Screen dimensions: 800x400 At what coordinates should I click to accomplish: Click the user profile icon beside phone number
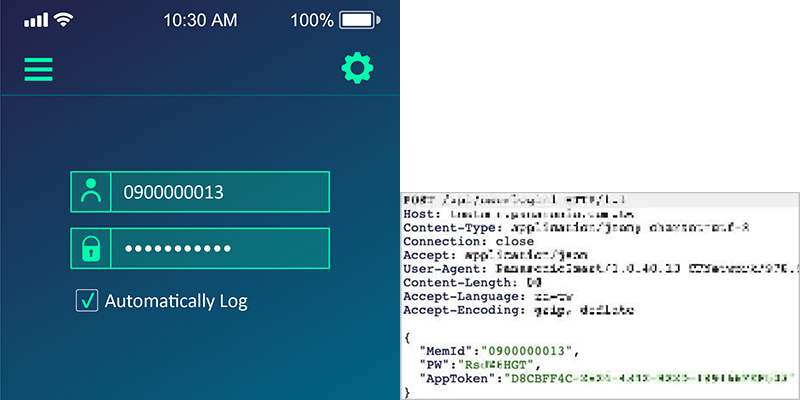coord(91,191)
